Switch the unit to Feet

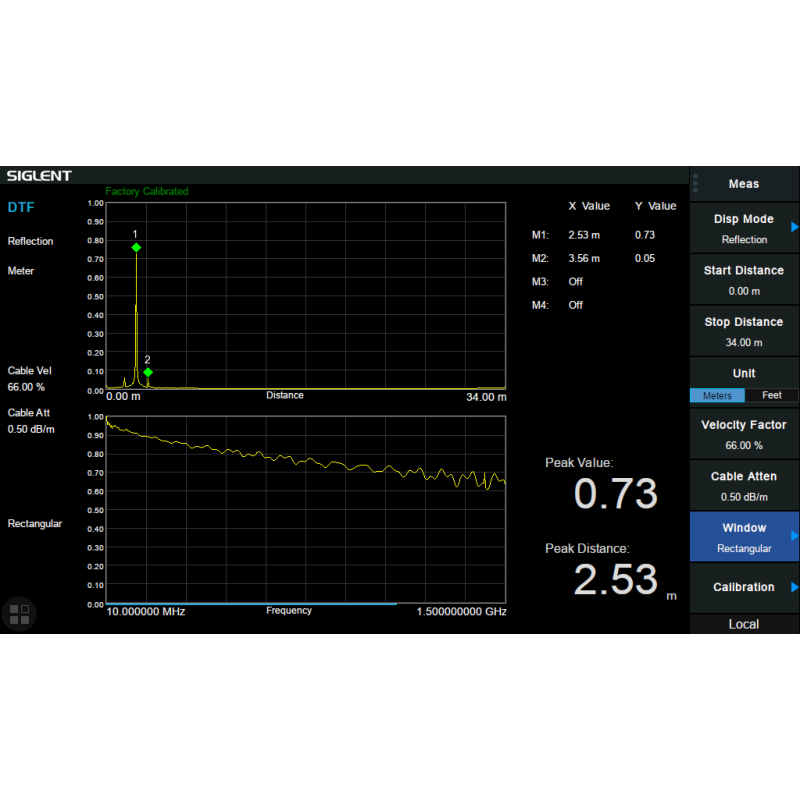pyautogui.click(x=772, y=395)
